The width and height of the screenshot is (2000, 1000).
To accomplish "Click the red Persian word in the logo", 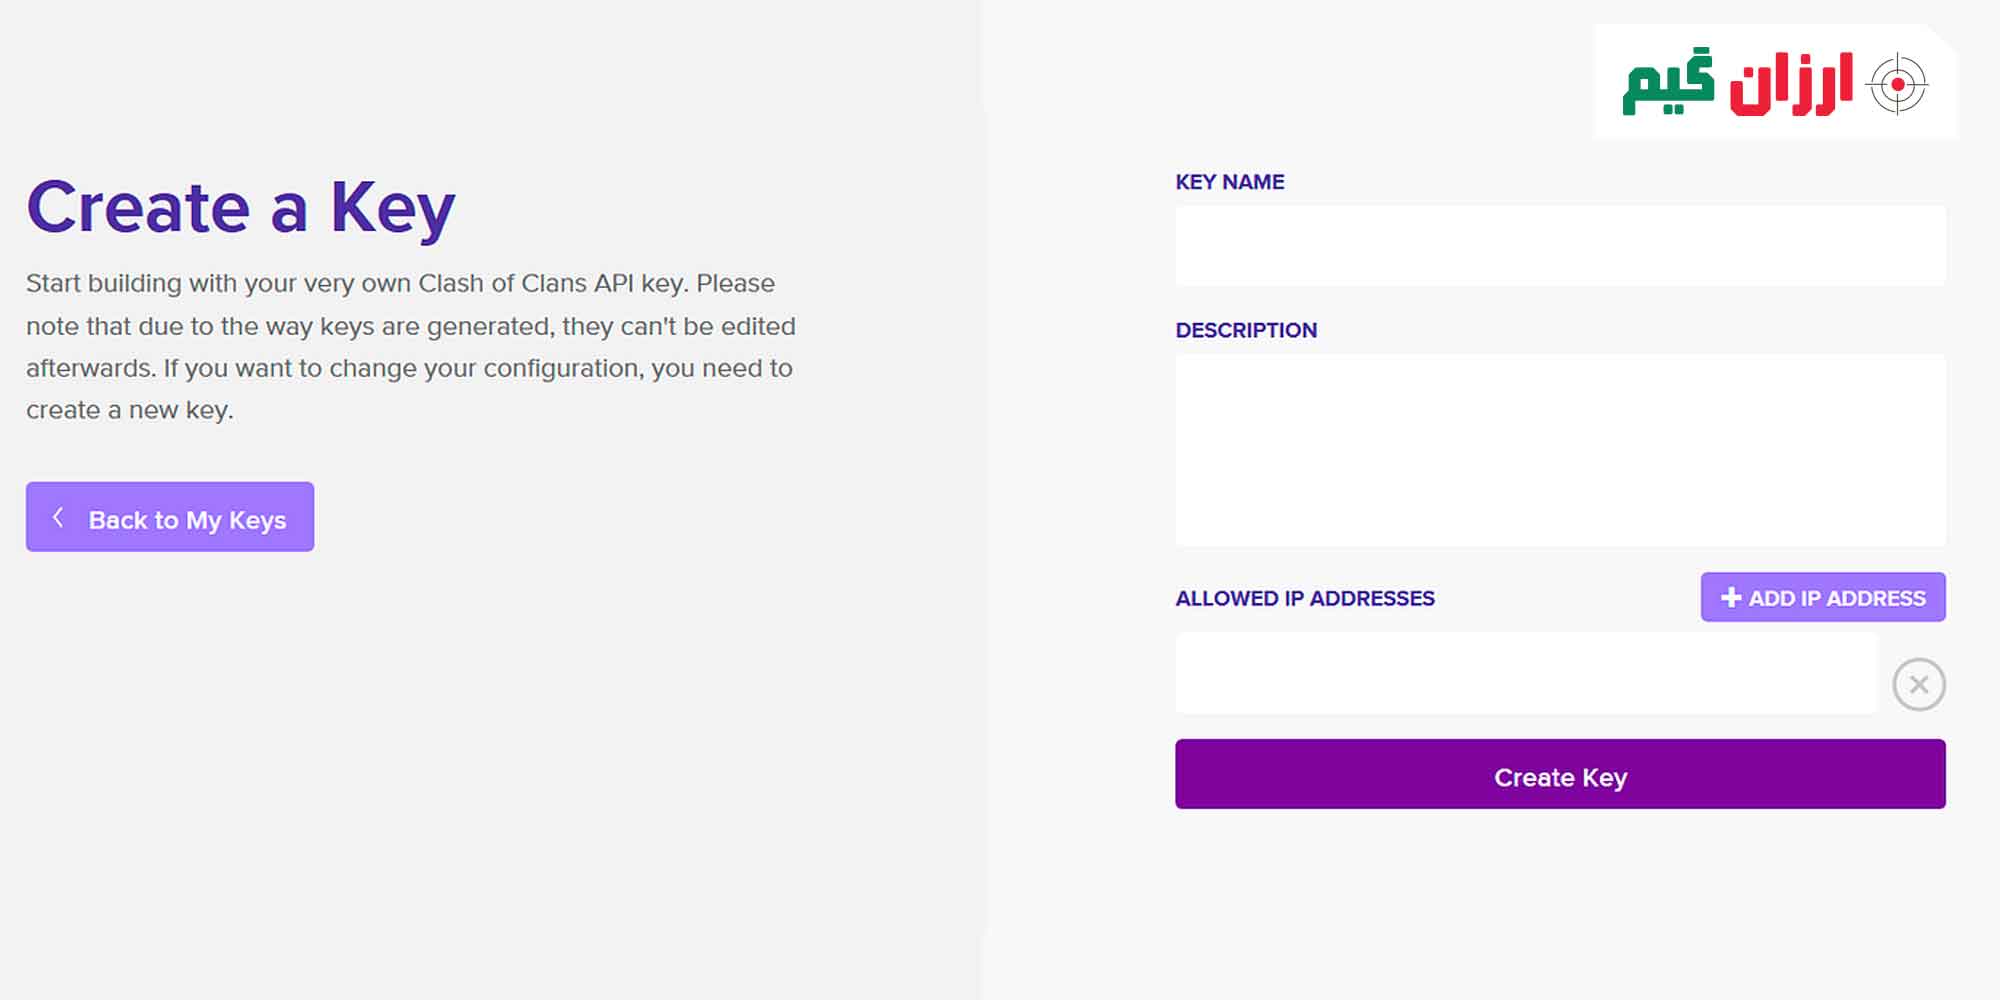I will click(1790, 85).
